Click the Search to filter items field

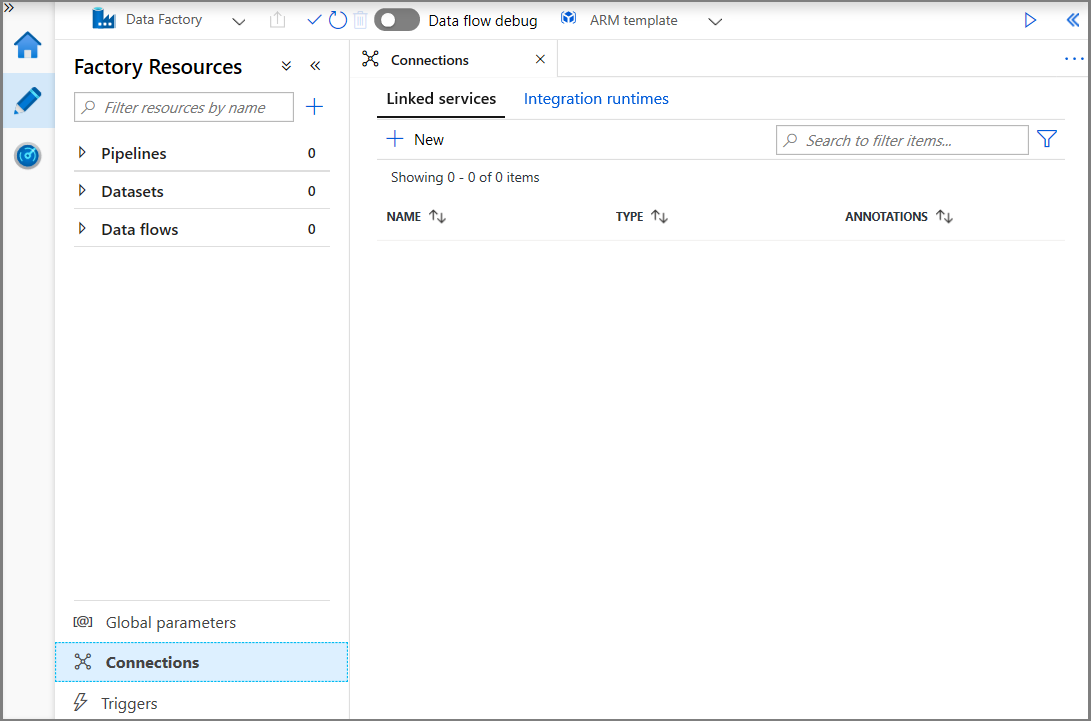902,140
